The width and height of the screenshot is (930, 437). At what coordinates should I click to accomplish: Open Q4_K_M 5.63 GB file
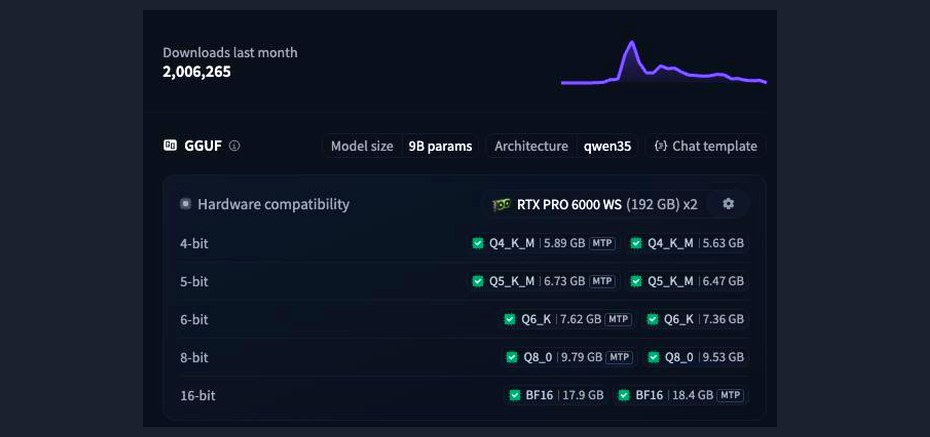(x=687, y=243)
